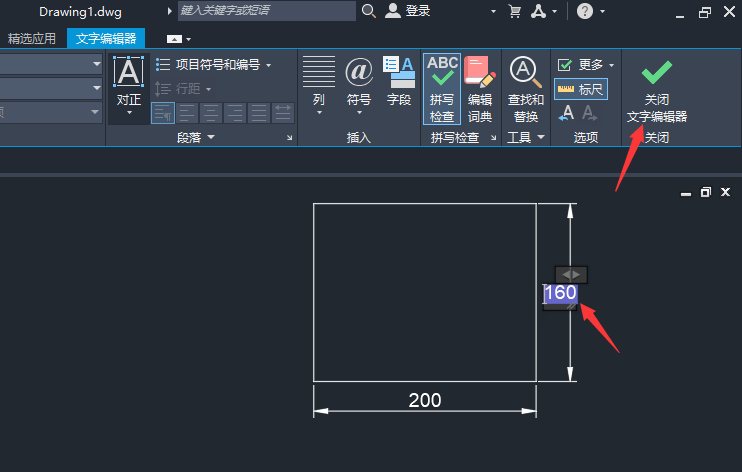The image size is (742, 472).
Task: Open the 行距 line spacing option
Action: tap(183, 89)
